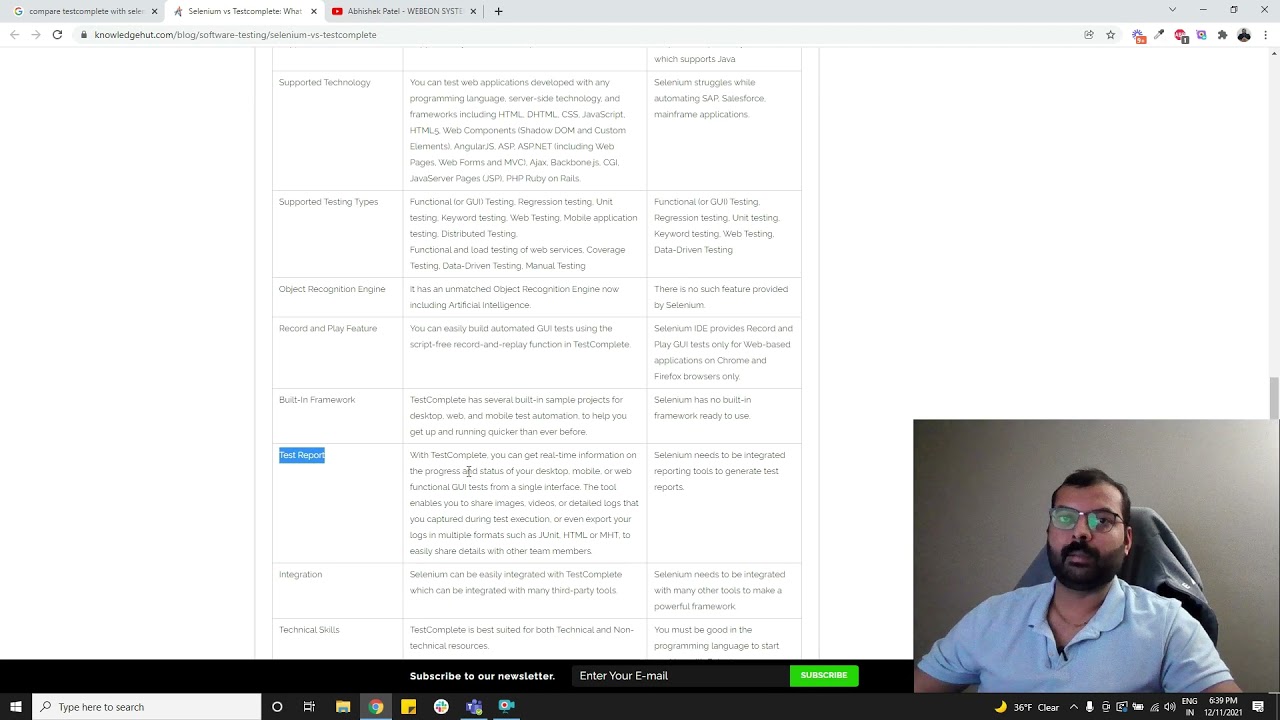
Task: Switch ENG IN input language
Action: (1190, 707)
